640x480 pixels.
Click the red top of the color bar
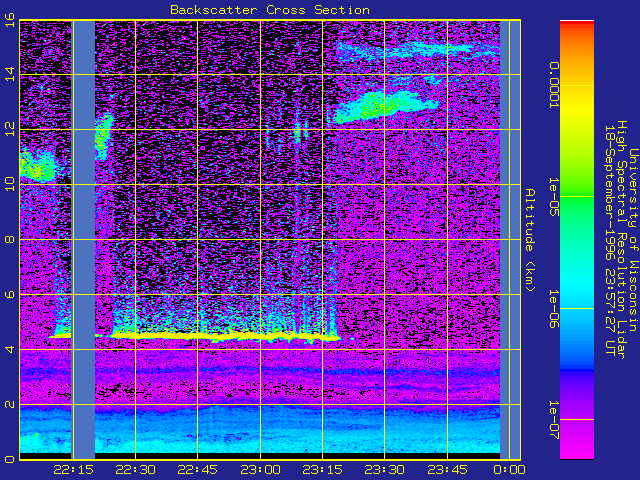coord(577,24)
